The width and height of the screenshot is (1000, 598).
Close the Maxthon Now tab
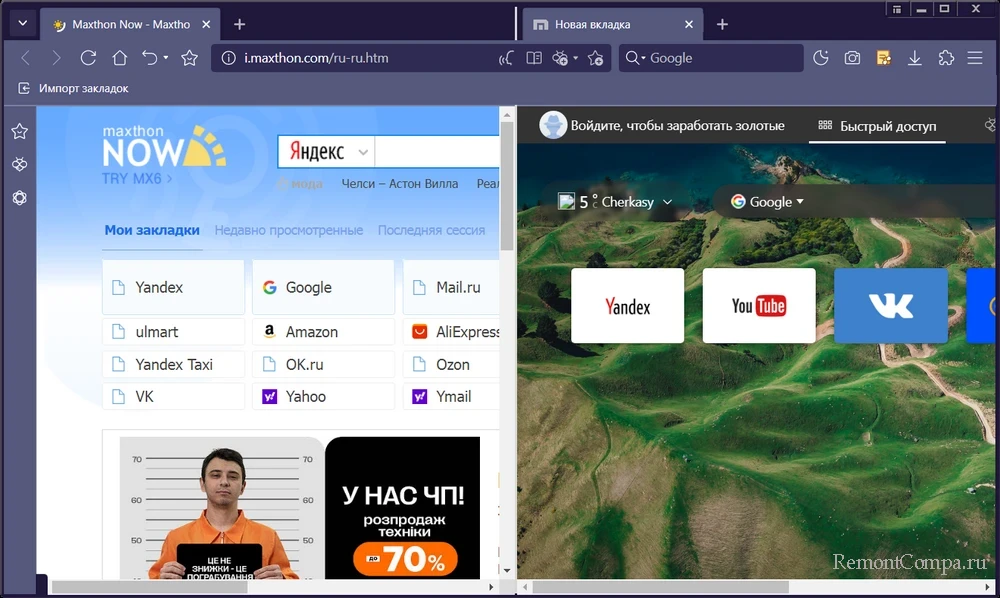(x=206, y=24)
